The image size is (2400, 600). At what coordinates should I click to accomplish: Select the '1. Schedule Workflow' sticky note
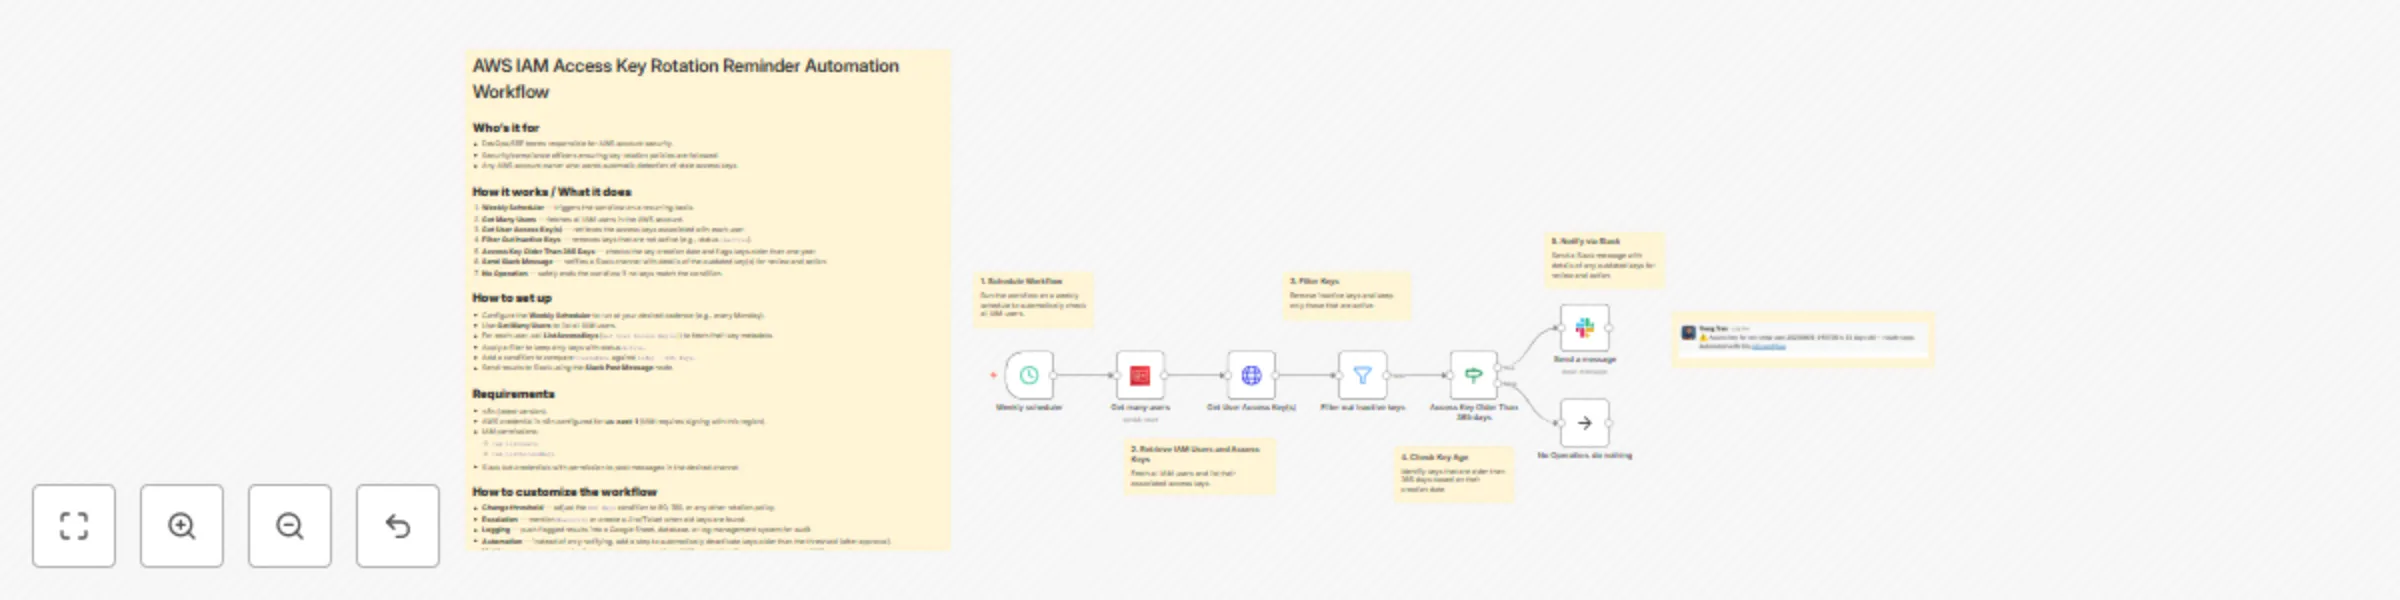(x=1034, y=299)
